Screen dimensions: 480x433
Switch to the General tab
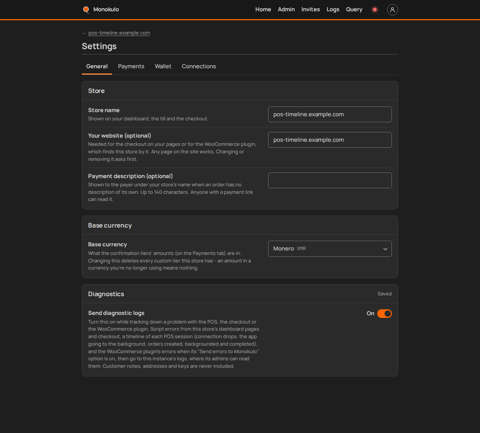click(97, 66)
